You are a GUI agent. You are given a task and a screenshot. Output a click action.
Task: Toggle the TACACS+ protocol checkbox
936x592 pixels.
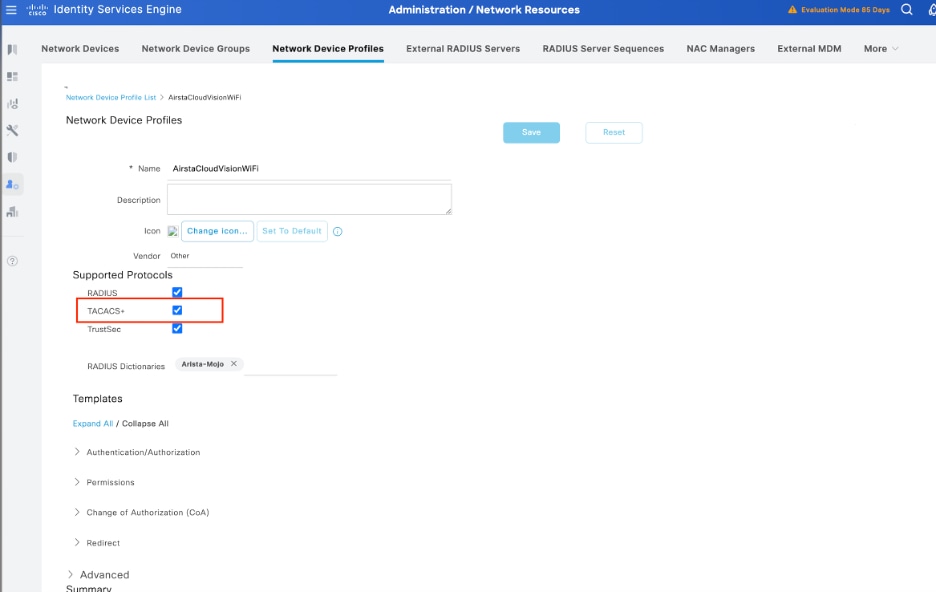pos(177,310)
